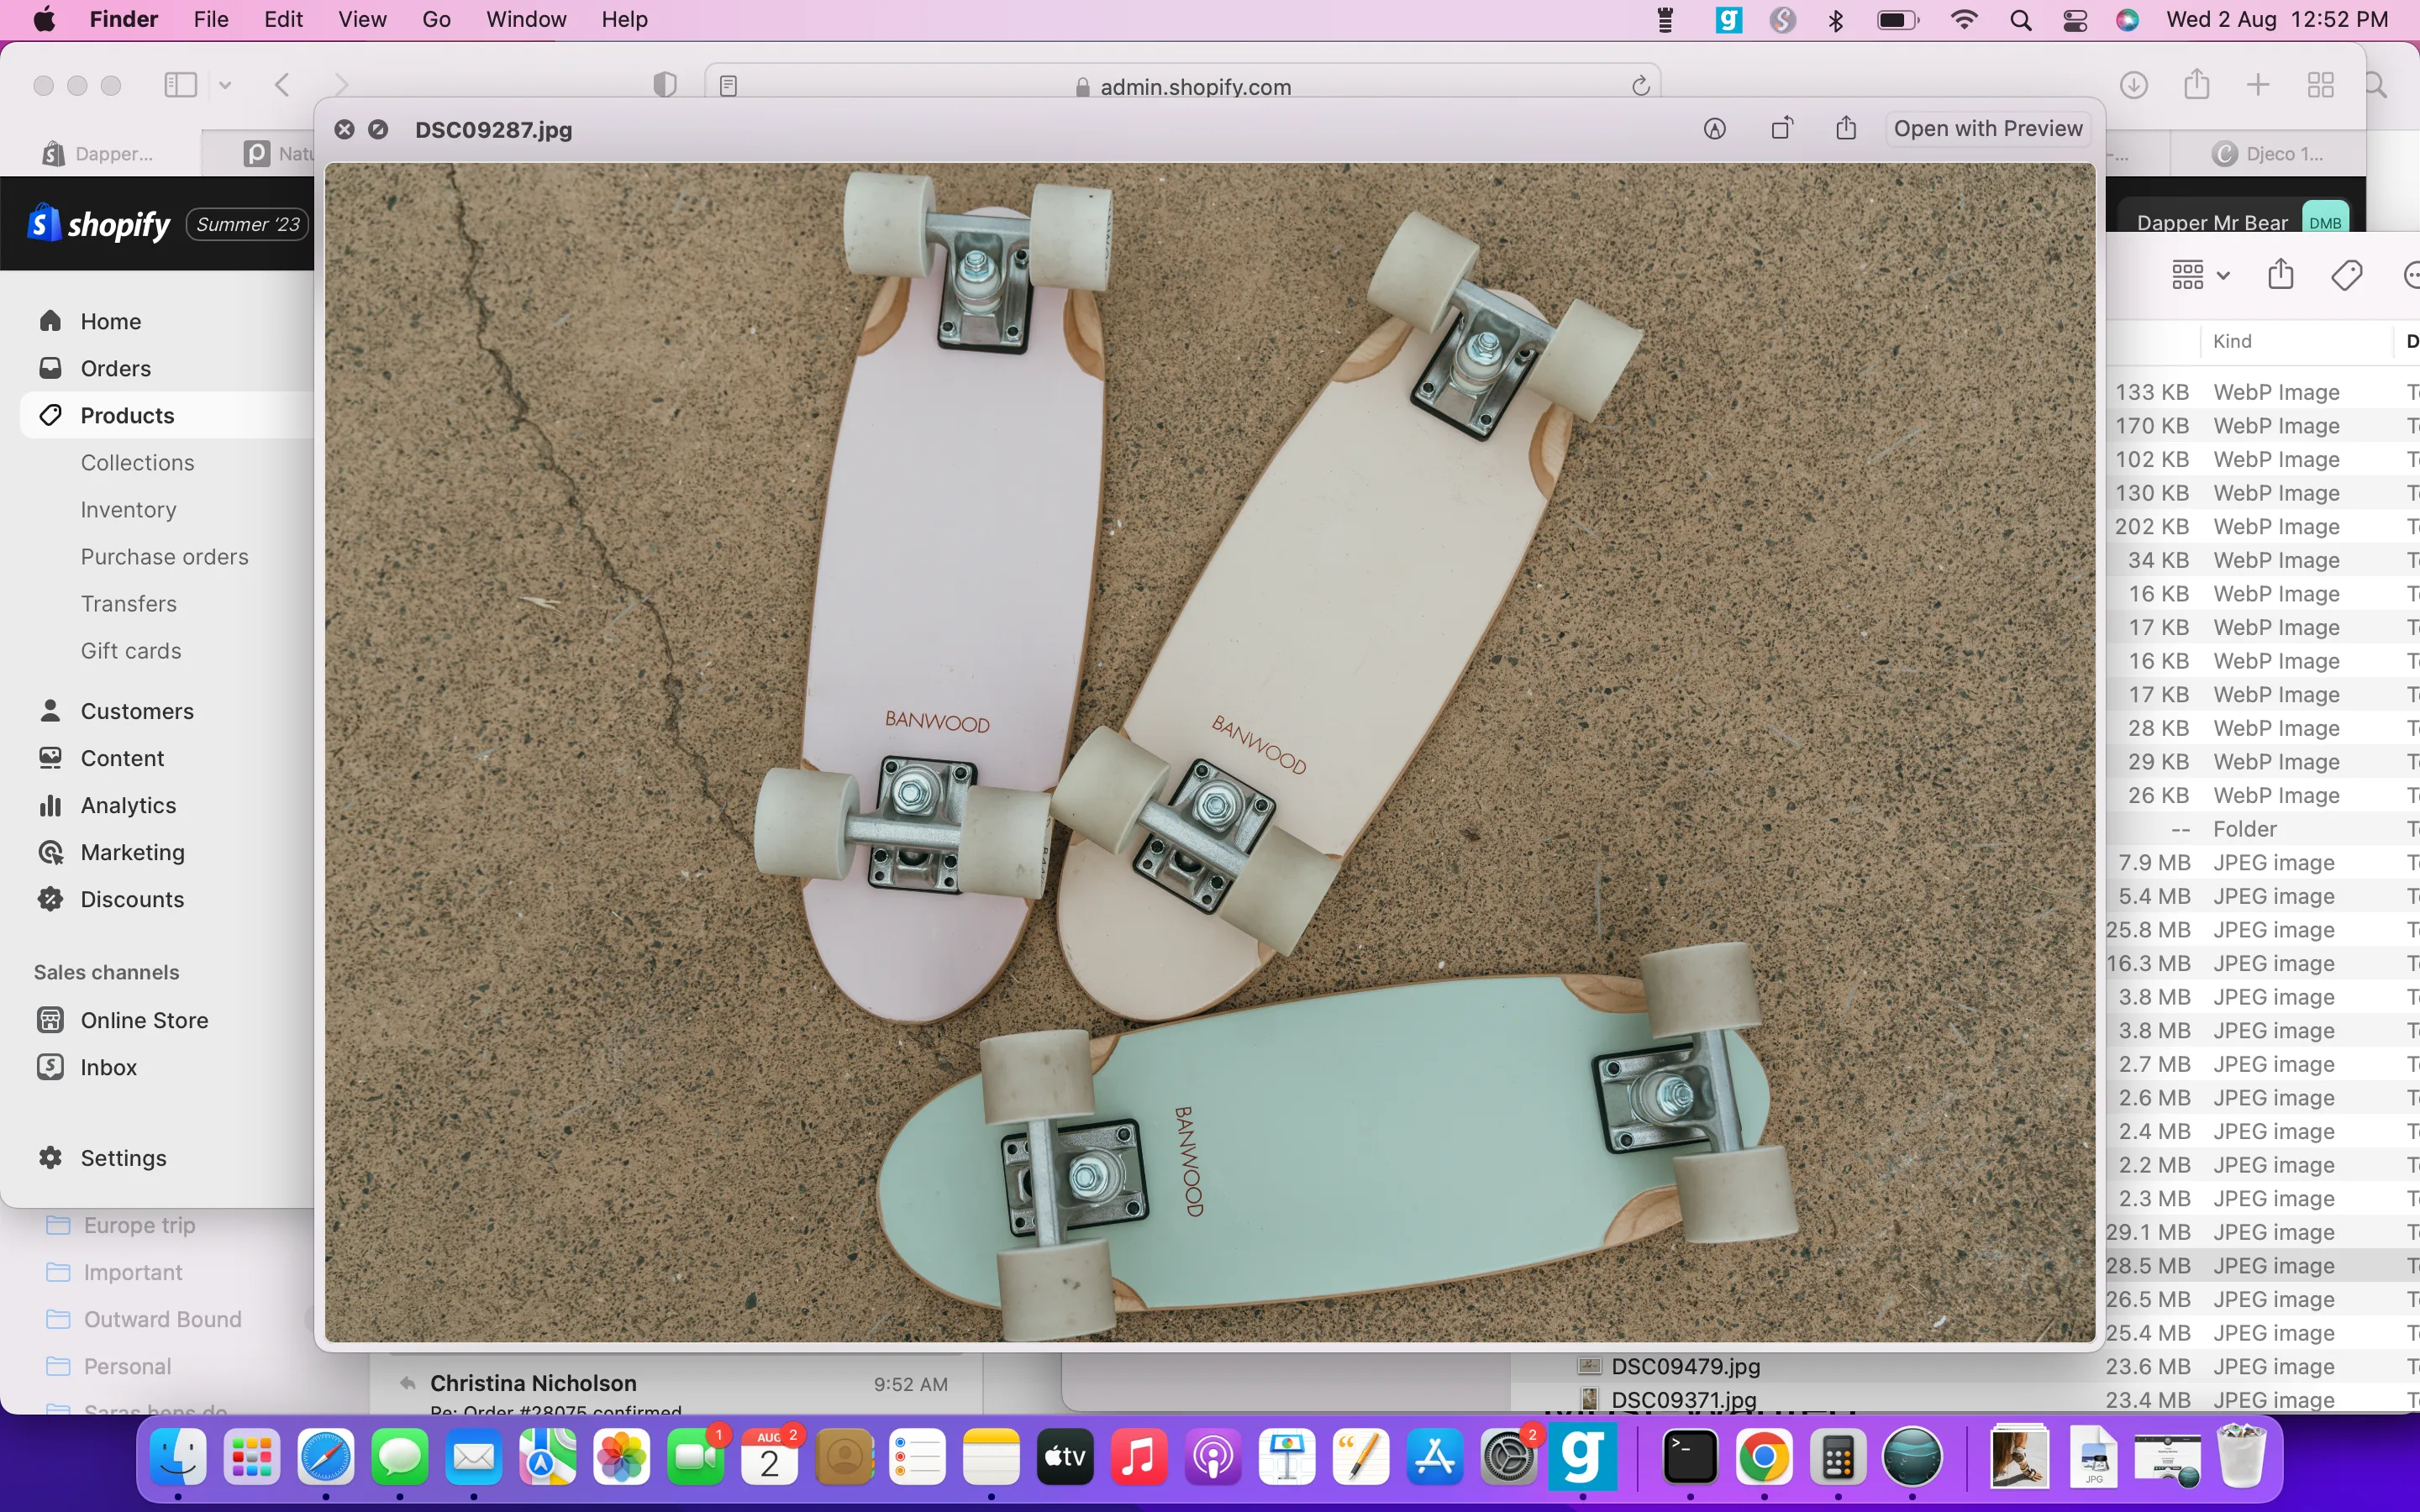Select the DSC09371.jpg file row
Screen dimensions: 2420x1512
1965,1399
